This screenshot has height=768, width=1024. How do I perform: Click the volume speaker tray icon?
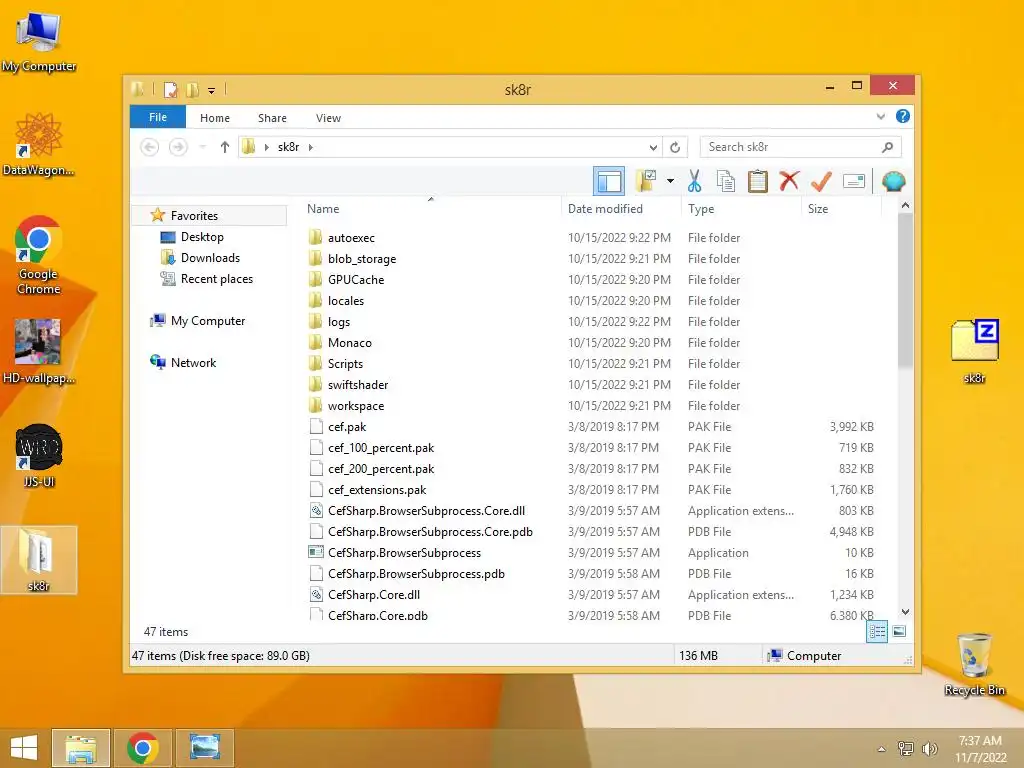click(x=929, y=748)
